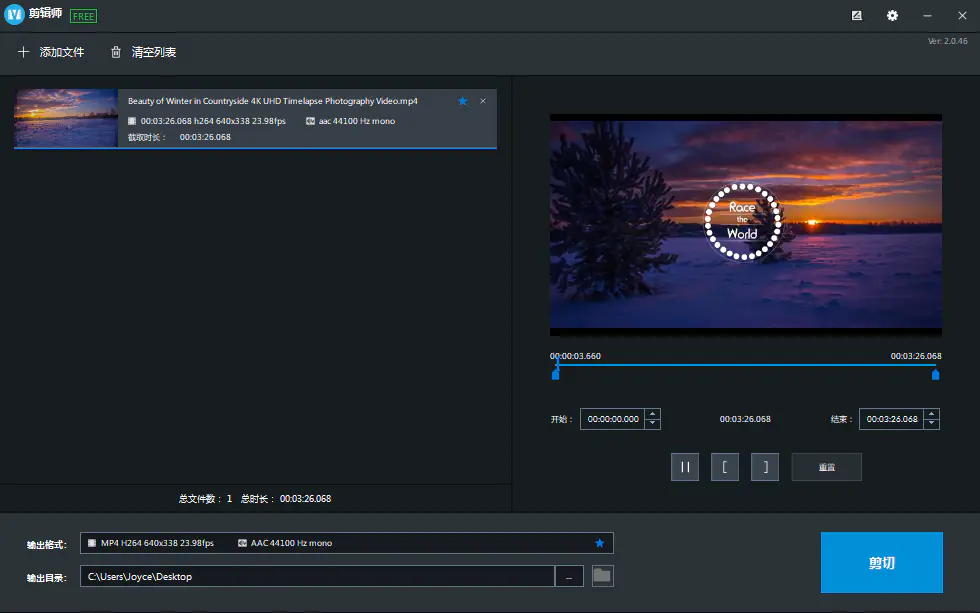
Task: Click the start trim handle on timeline
Action: (556, 375)
